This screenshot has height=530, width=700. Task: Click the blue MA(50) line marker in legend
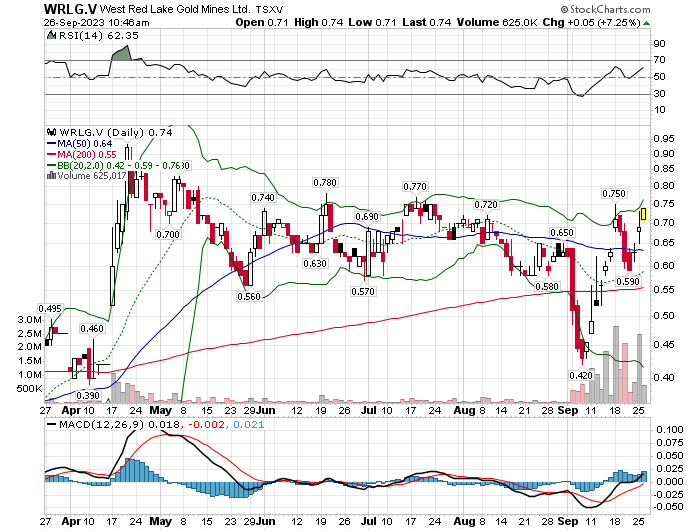[51, 144]
